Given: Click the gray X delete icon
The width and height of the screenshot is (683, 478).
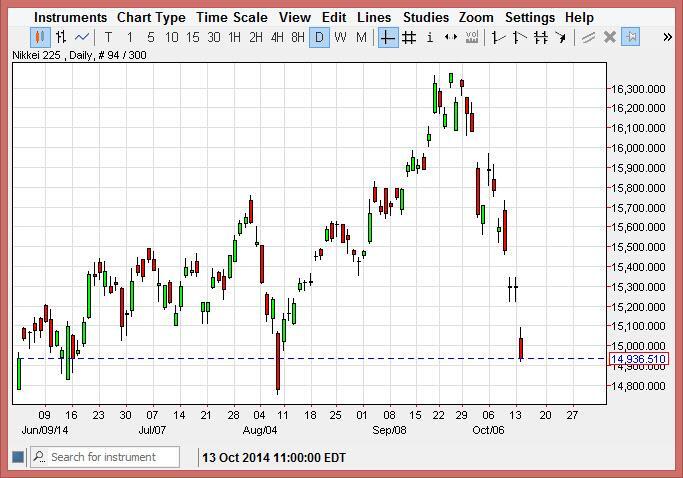Looking at the screenshot, I should tap(610, 38).
